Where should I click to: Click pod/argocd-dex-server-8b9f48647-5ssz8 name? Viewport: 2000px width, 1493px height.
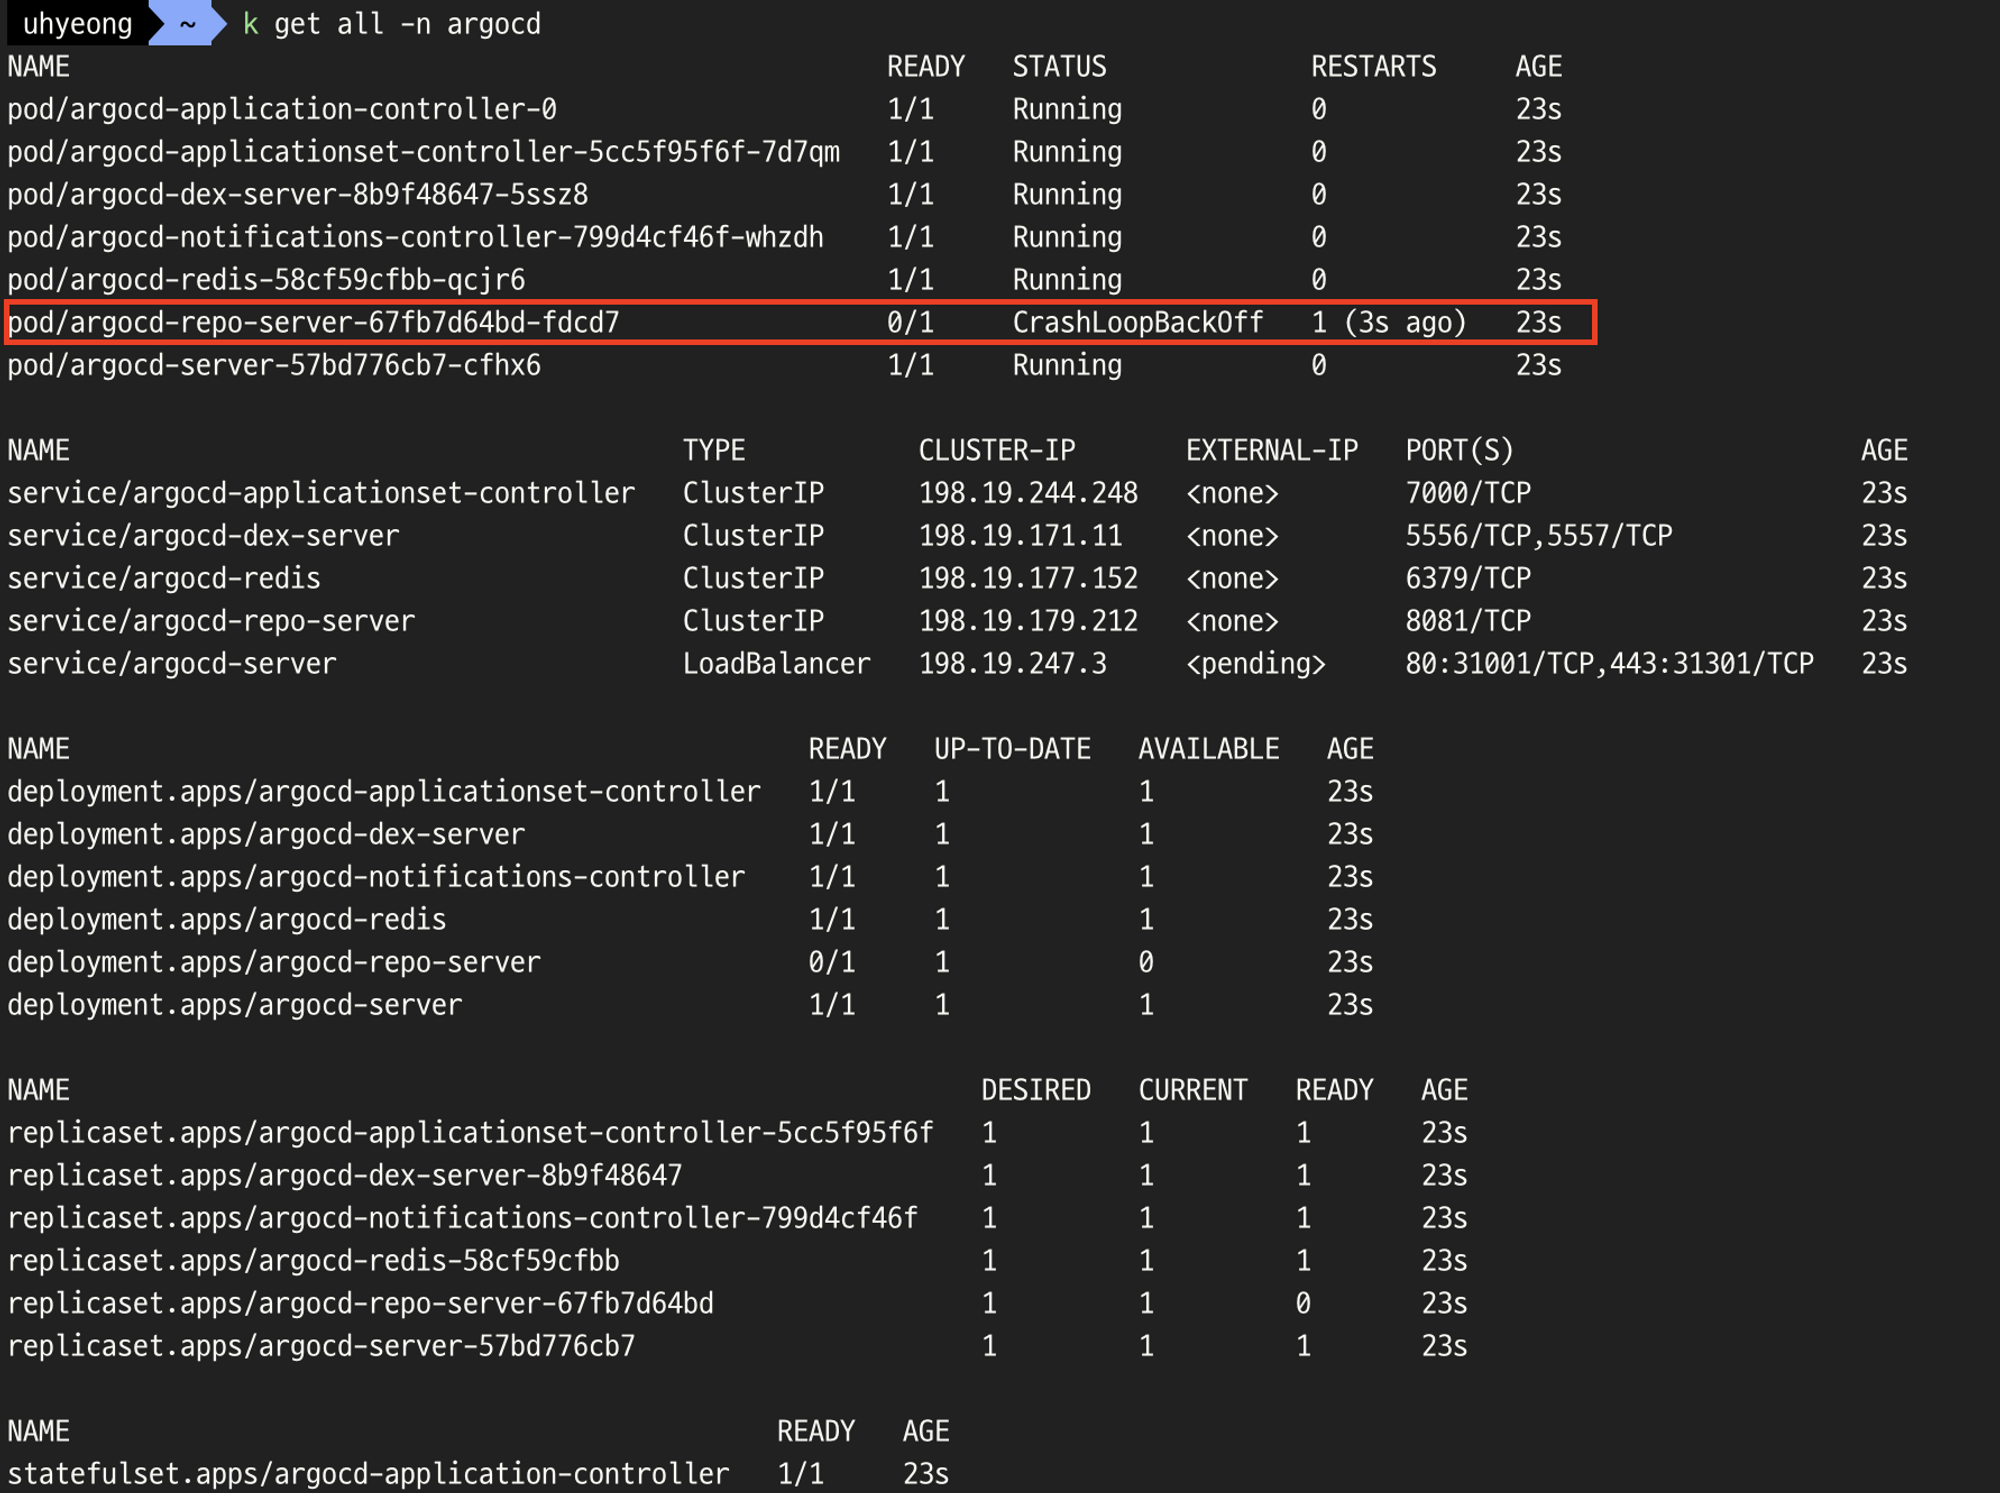click(297, 194)
